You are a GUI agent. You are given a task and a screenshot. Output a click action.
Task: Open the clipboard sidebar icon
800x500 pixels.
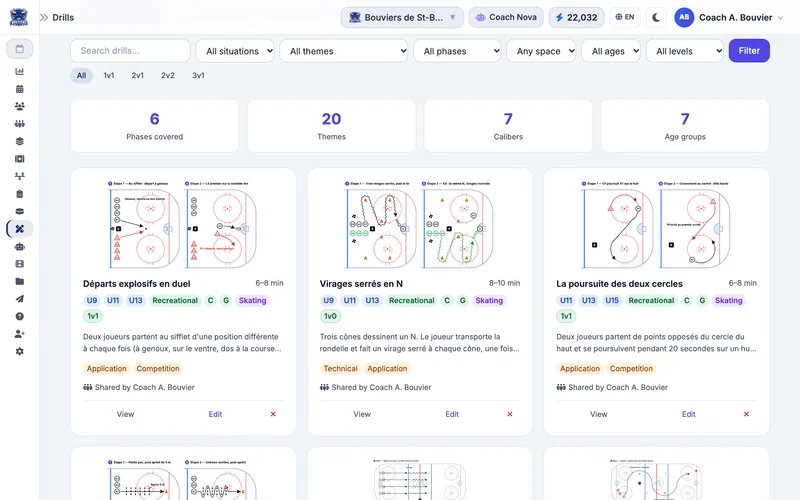pyautogui.click(x=19, y=194)
